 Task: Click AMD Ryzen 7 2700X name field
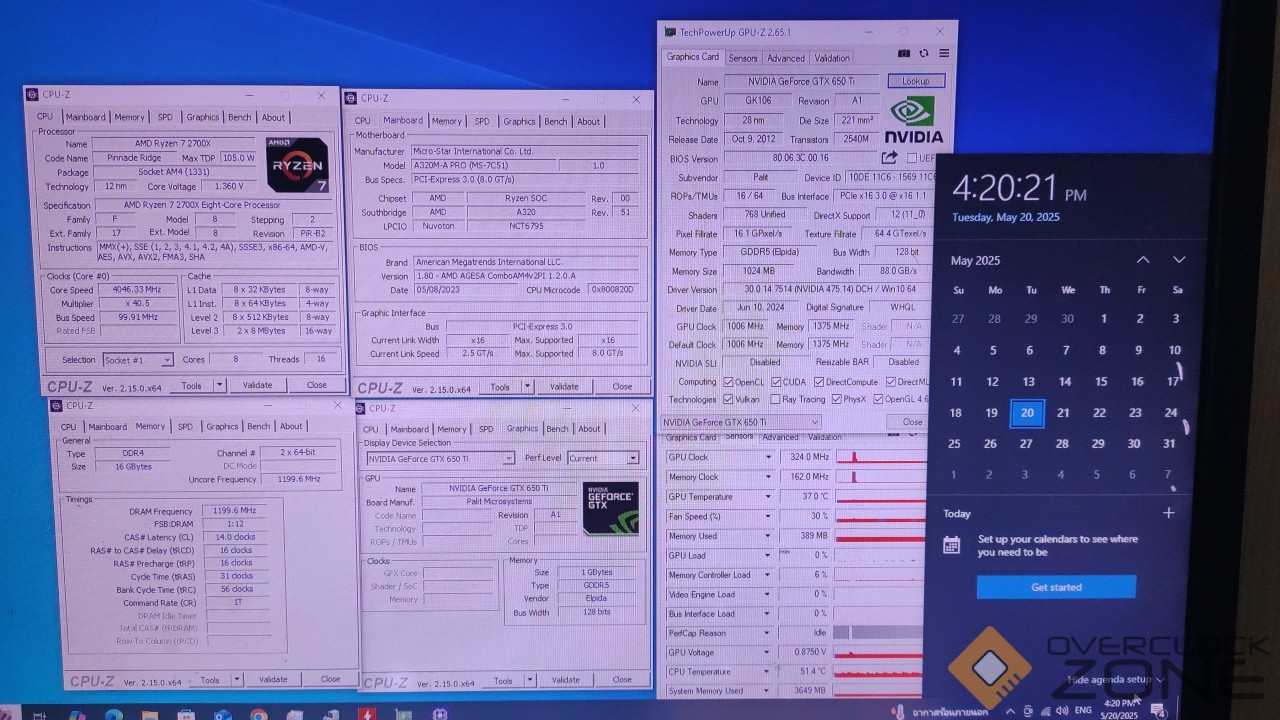[x=173, y=144]
